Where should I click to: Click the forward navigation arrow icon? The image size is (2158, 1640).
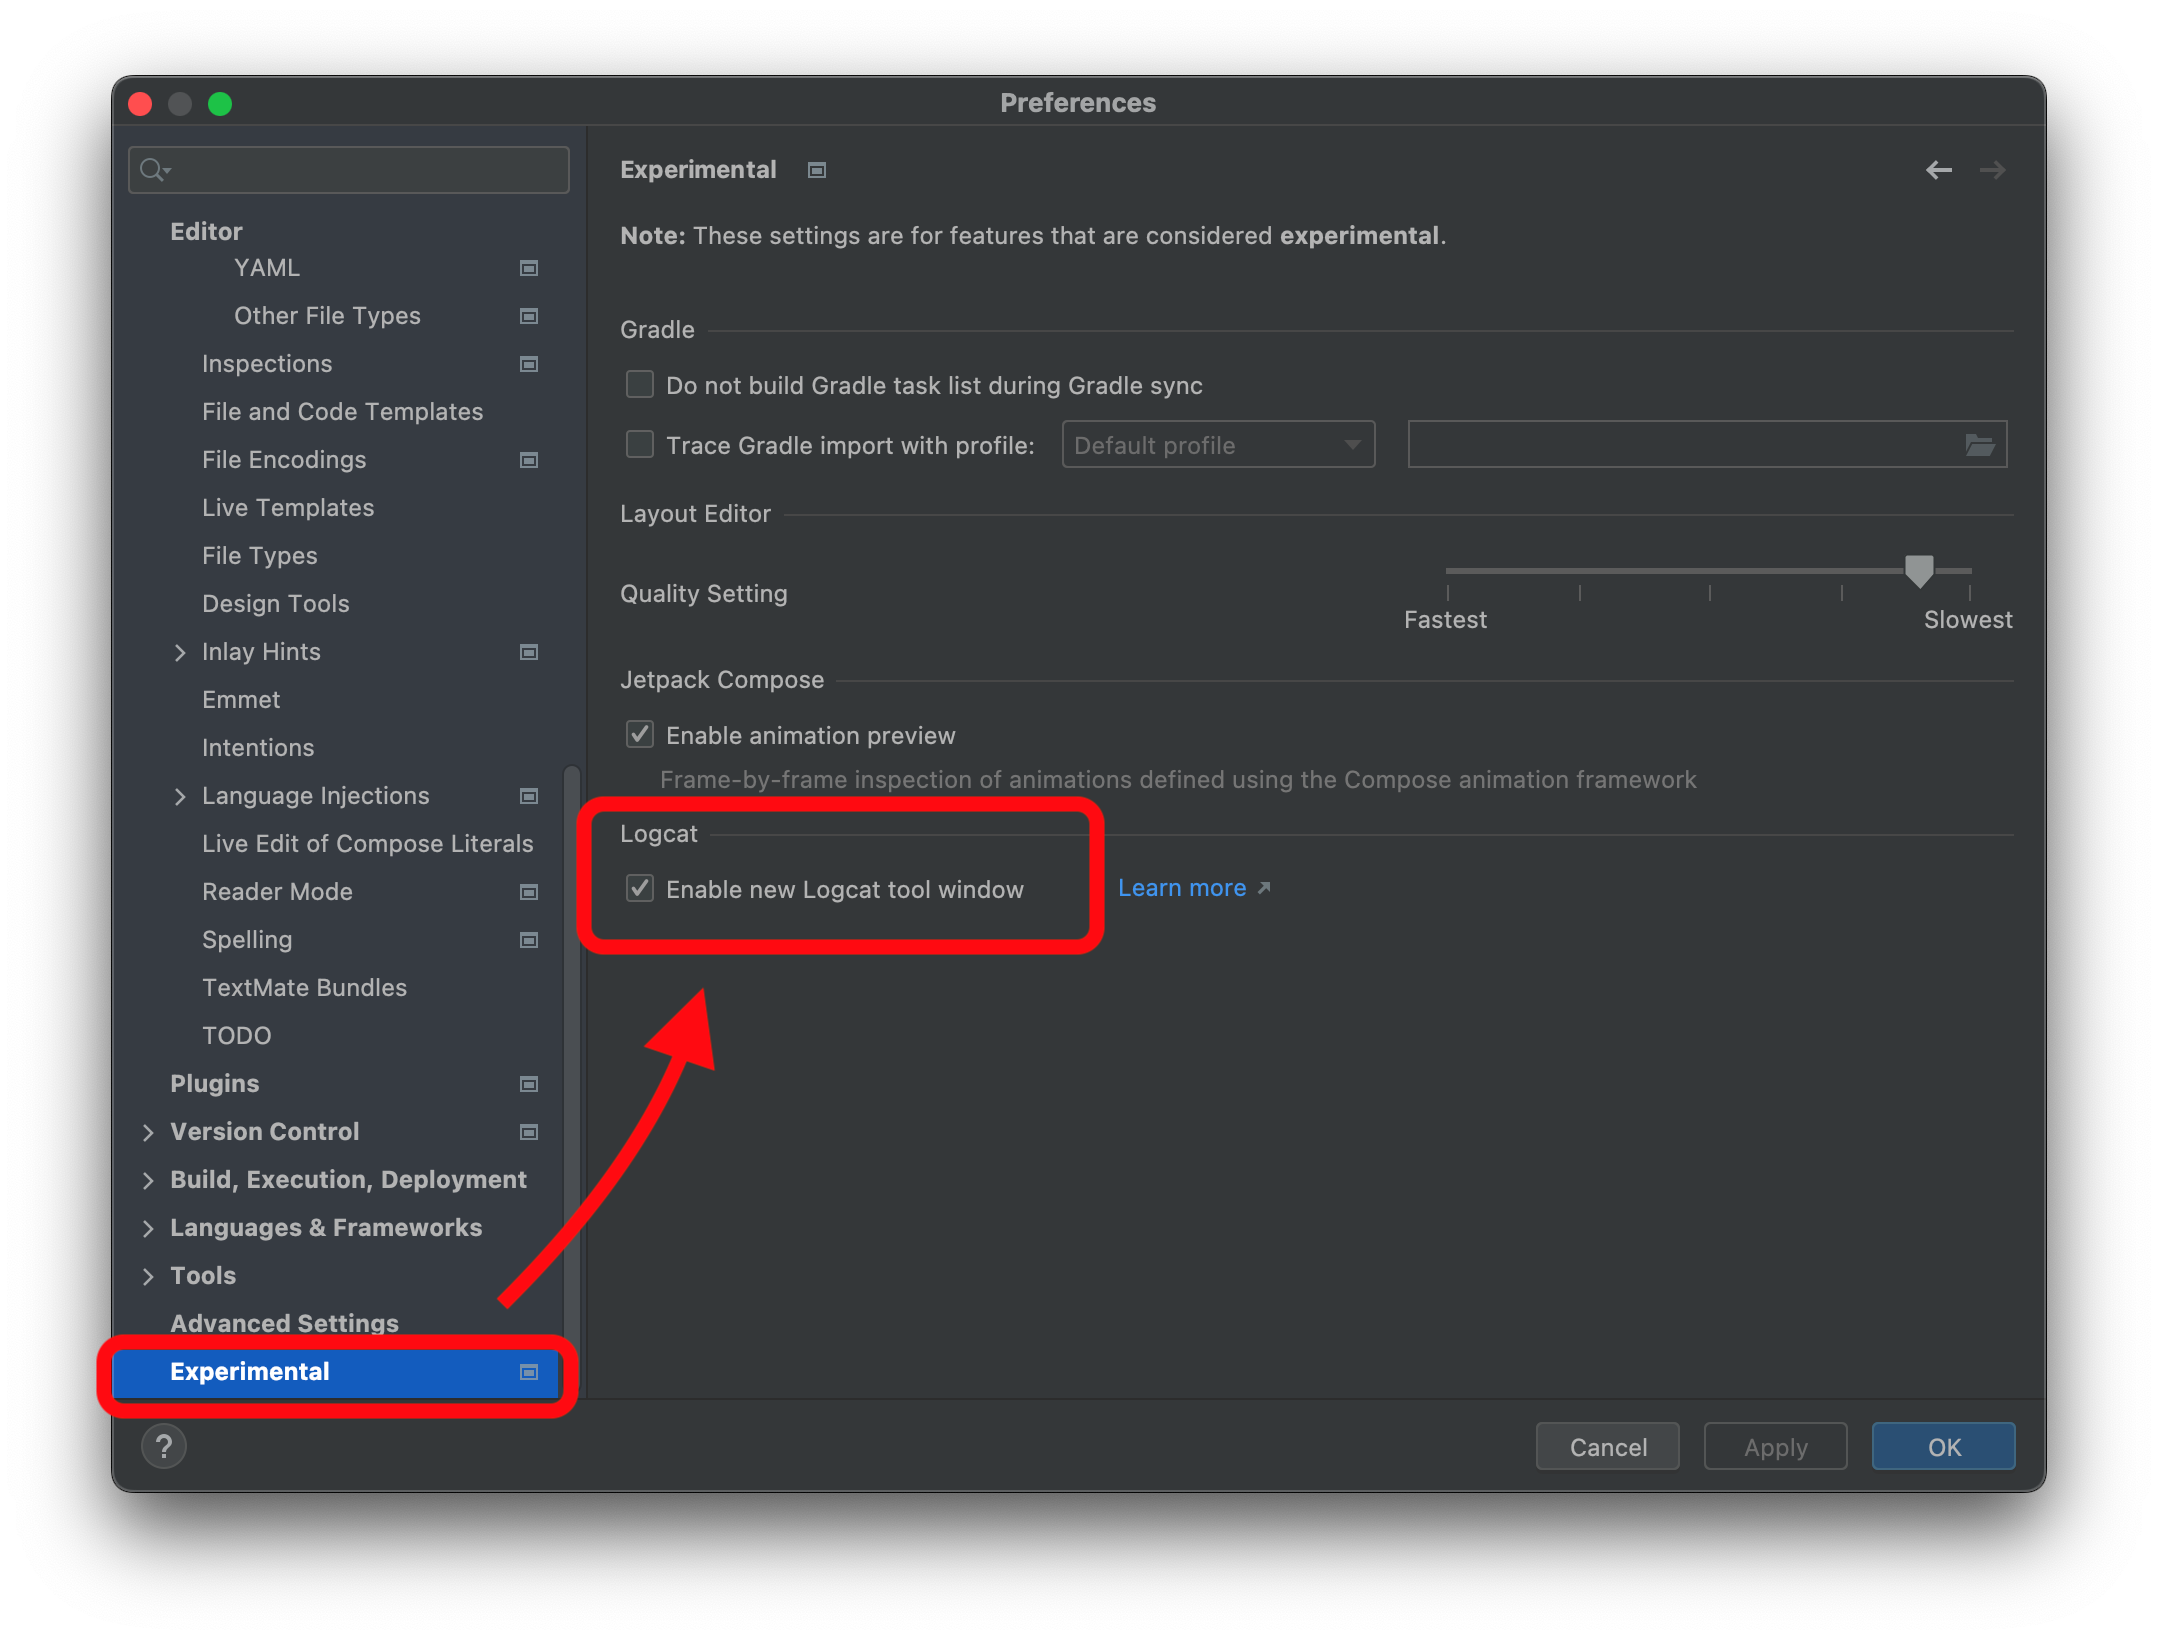[x=1993, y=169]
